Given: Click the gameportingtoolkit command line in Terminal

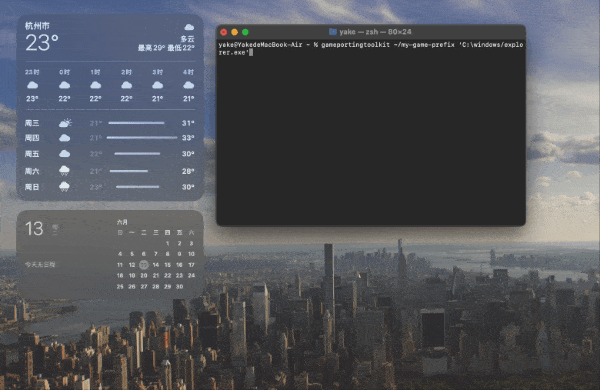Looking at the screenshot, I should [x=370, y=49].
